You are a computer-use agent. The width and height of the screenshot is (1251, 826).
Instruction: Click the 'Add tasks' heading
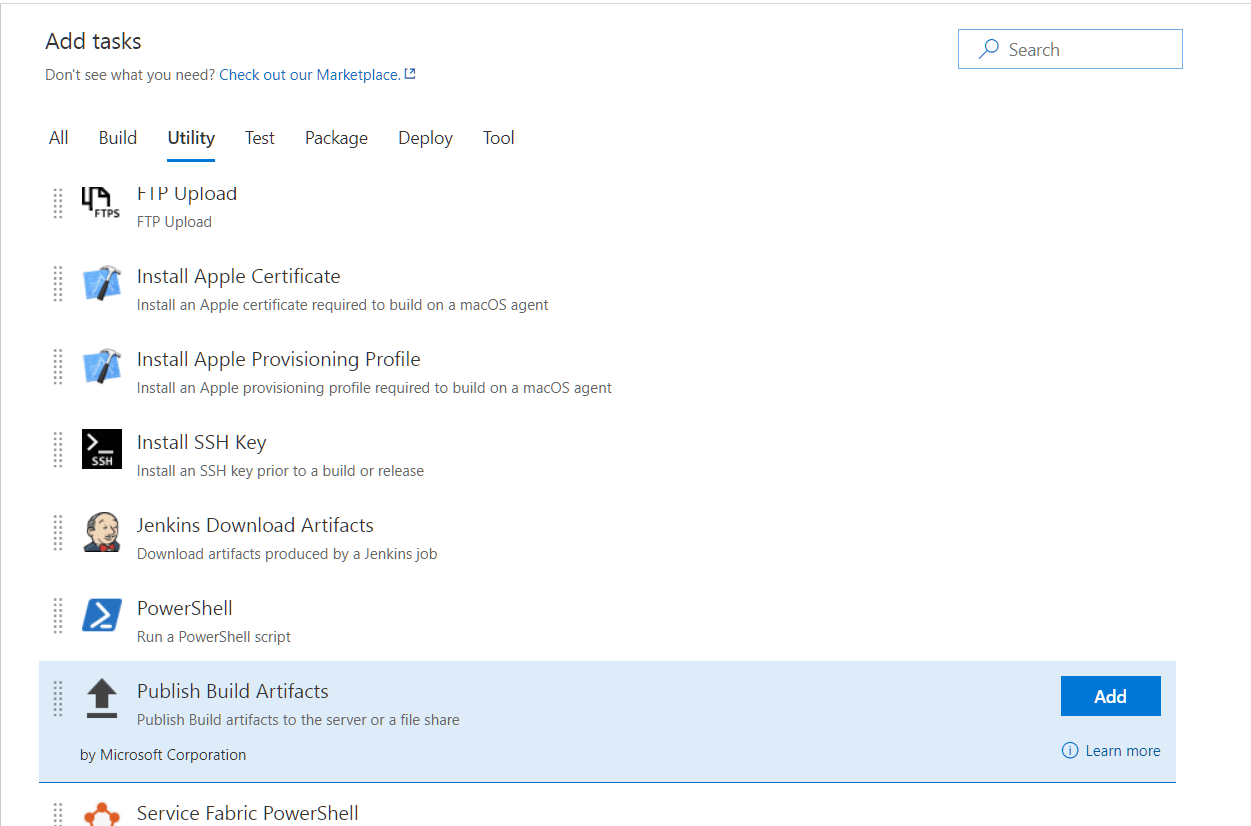click(94, 41)
